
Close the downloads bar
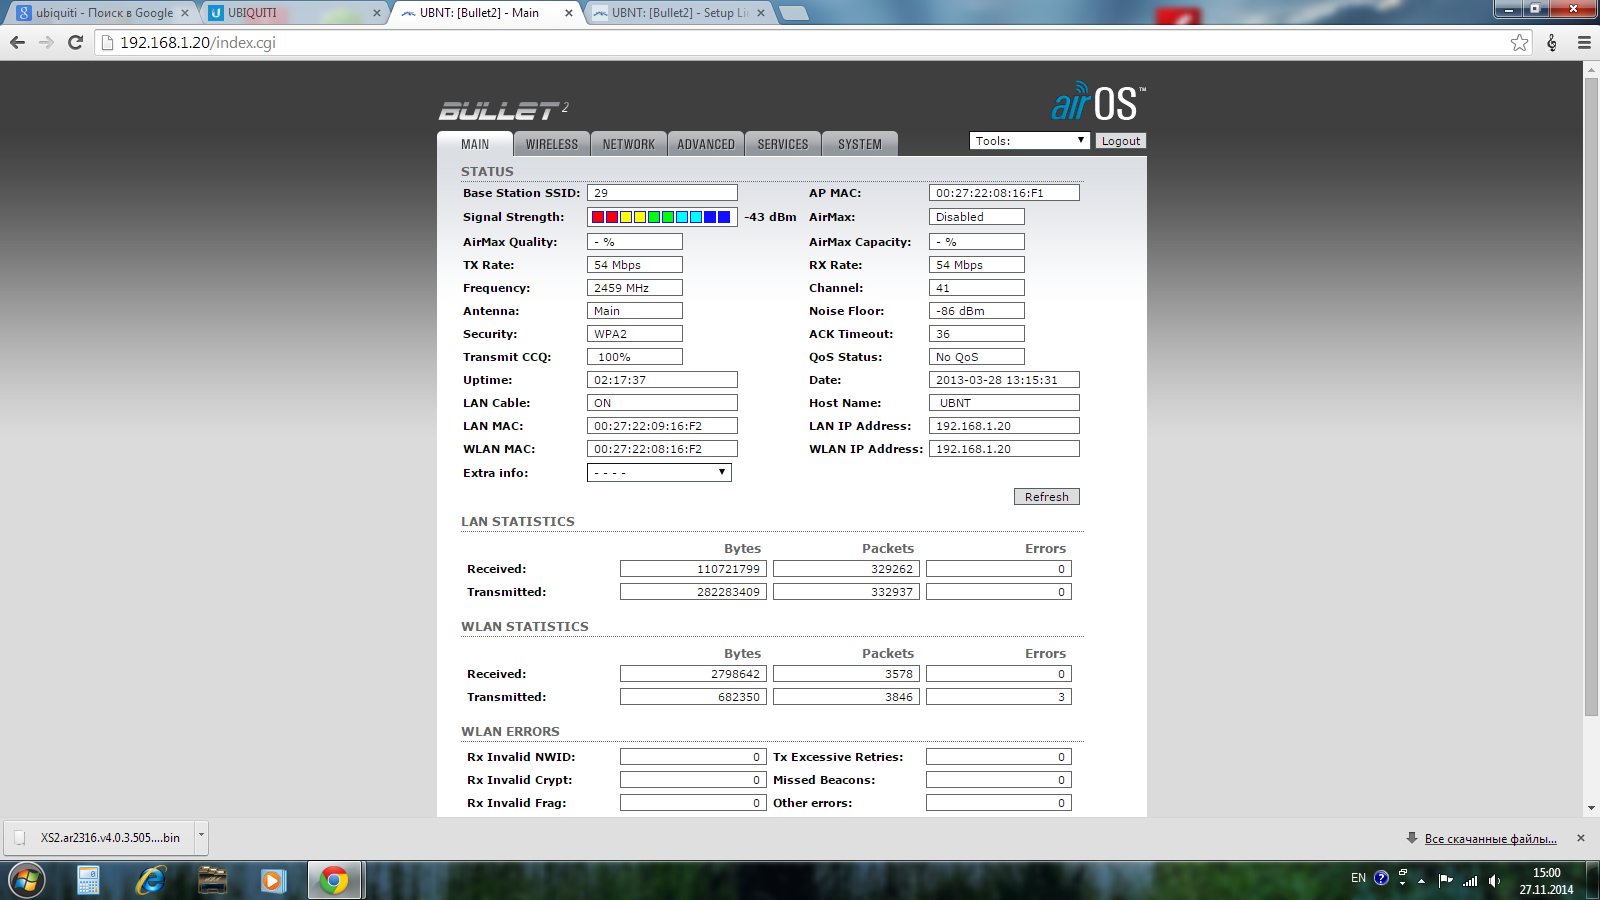[1581, 838]
